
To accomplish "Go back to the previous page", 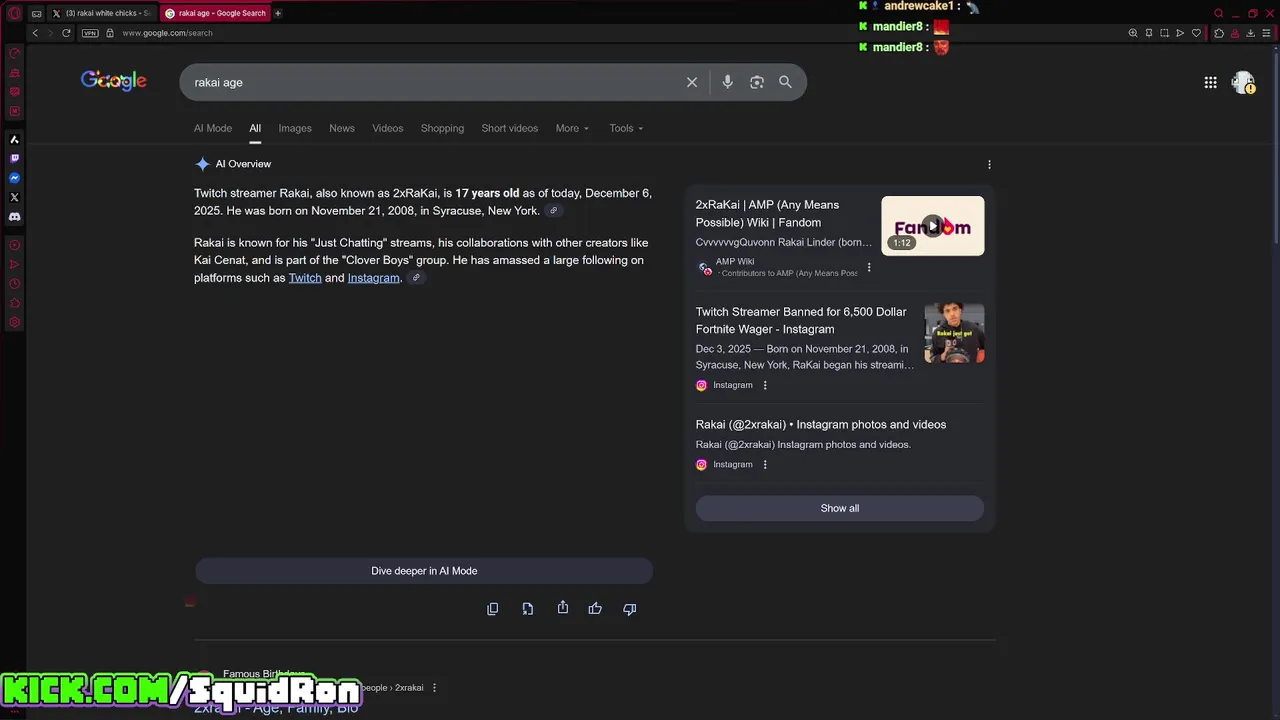I will (35, 33).
